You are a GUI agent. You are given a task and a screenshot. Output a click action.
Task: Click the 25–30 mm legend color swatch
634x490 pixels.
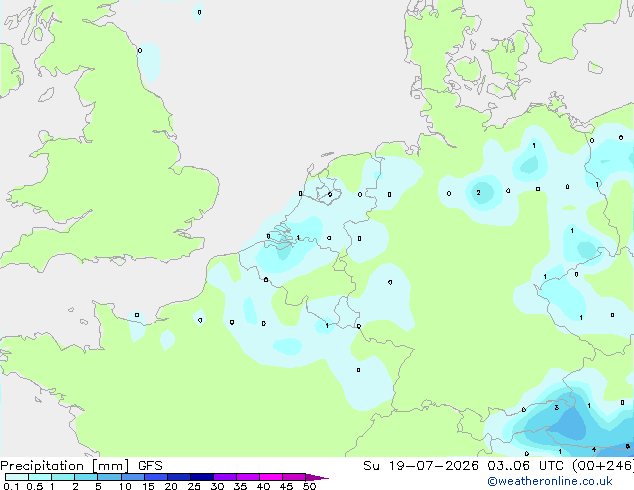[201, 477]
